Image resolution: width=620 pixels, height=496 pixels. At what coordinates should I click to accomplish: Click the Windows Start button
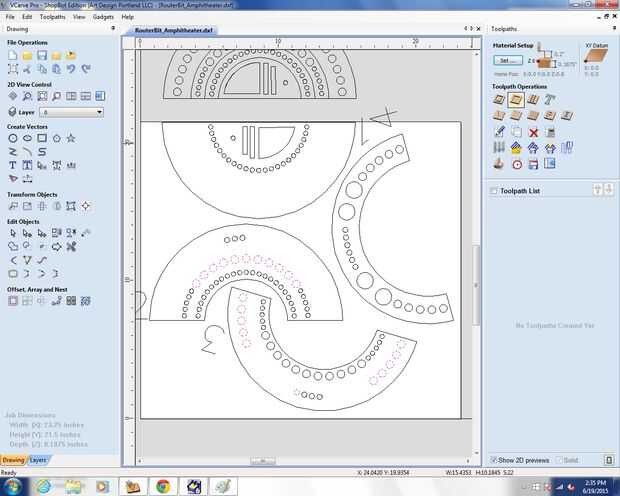tap(13, 486)
